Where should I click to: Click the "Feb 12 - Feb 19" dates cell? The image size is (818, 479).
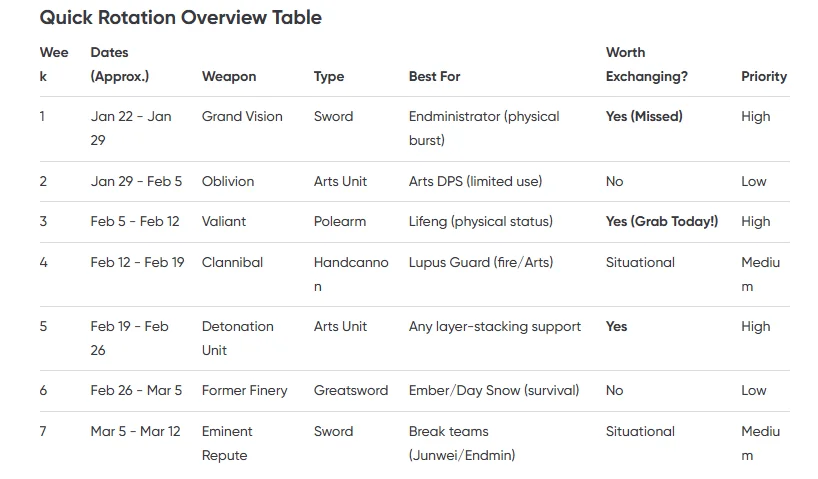(137, 262)
